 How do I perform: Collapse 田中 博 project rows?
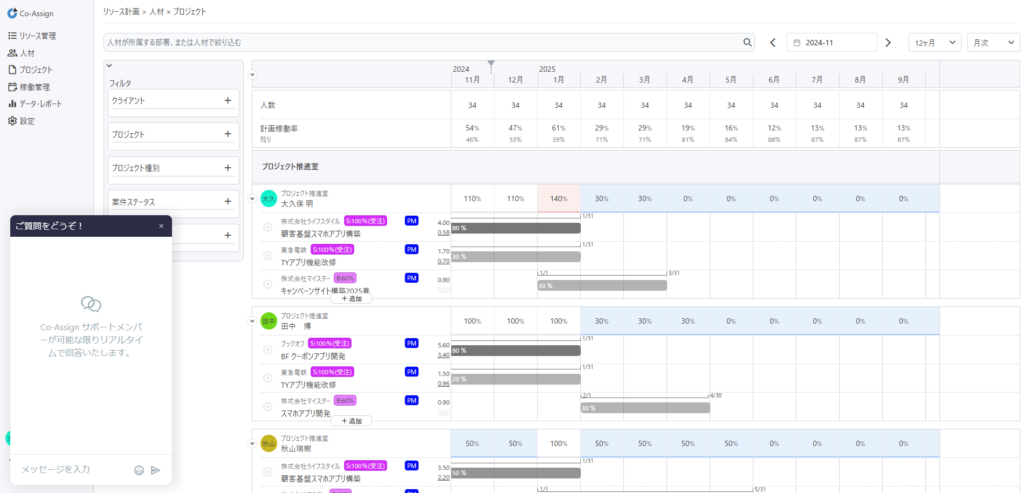click(x=253, y=321)
